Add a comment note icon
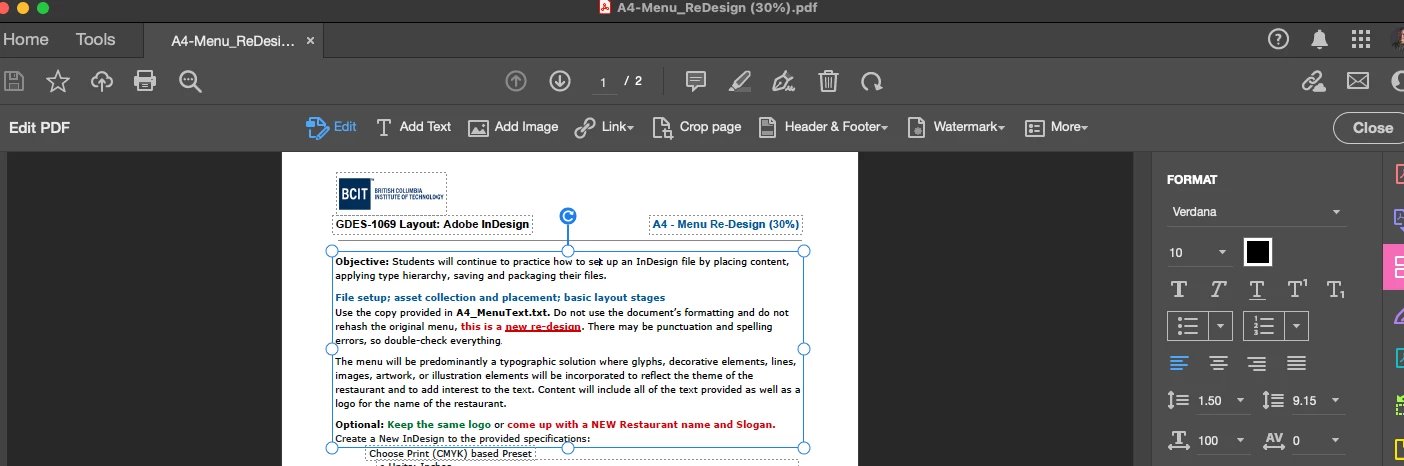1404x466 pixels. (x=696, y=81)
